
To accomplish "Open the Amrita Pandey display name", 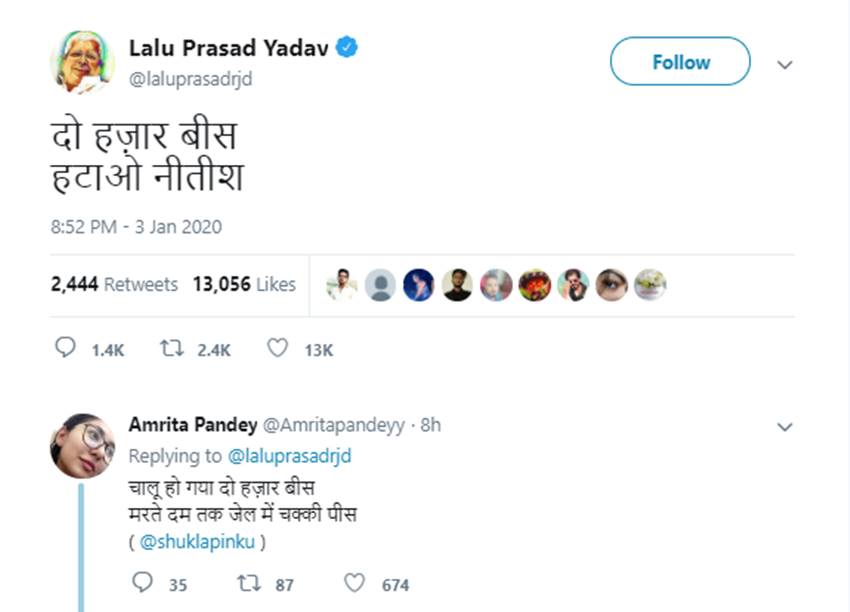I will (192, 424).
